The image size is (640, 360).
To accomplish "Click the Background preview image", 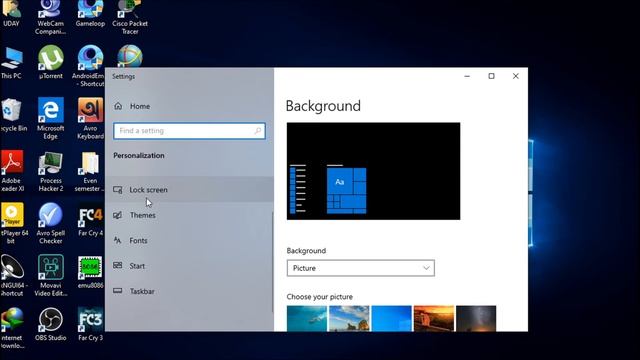I will coord(373,171).
